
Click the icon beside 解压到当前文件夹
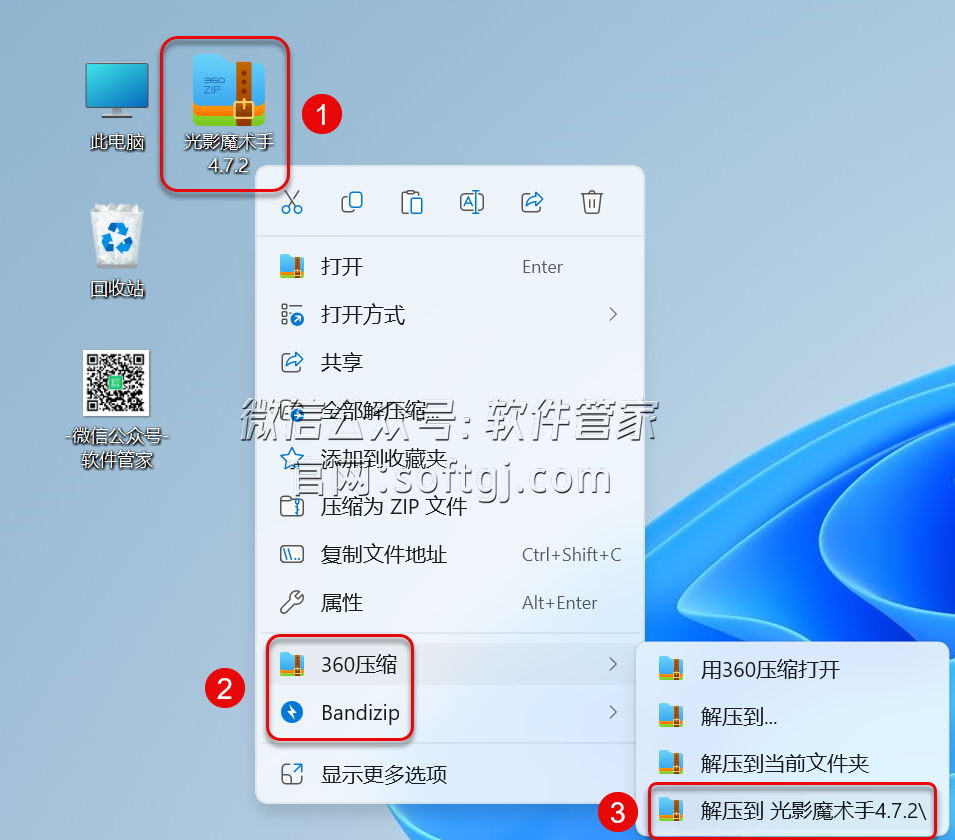click(x=671, y=763)
